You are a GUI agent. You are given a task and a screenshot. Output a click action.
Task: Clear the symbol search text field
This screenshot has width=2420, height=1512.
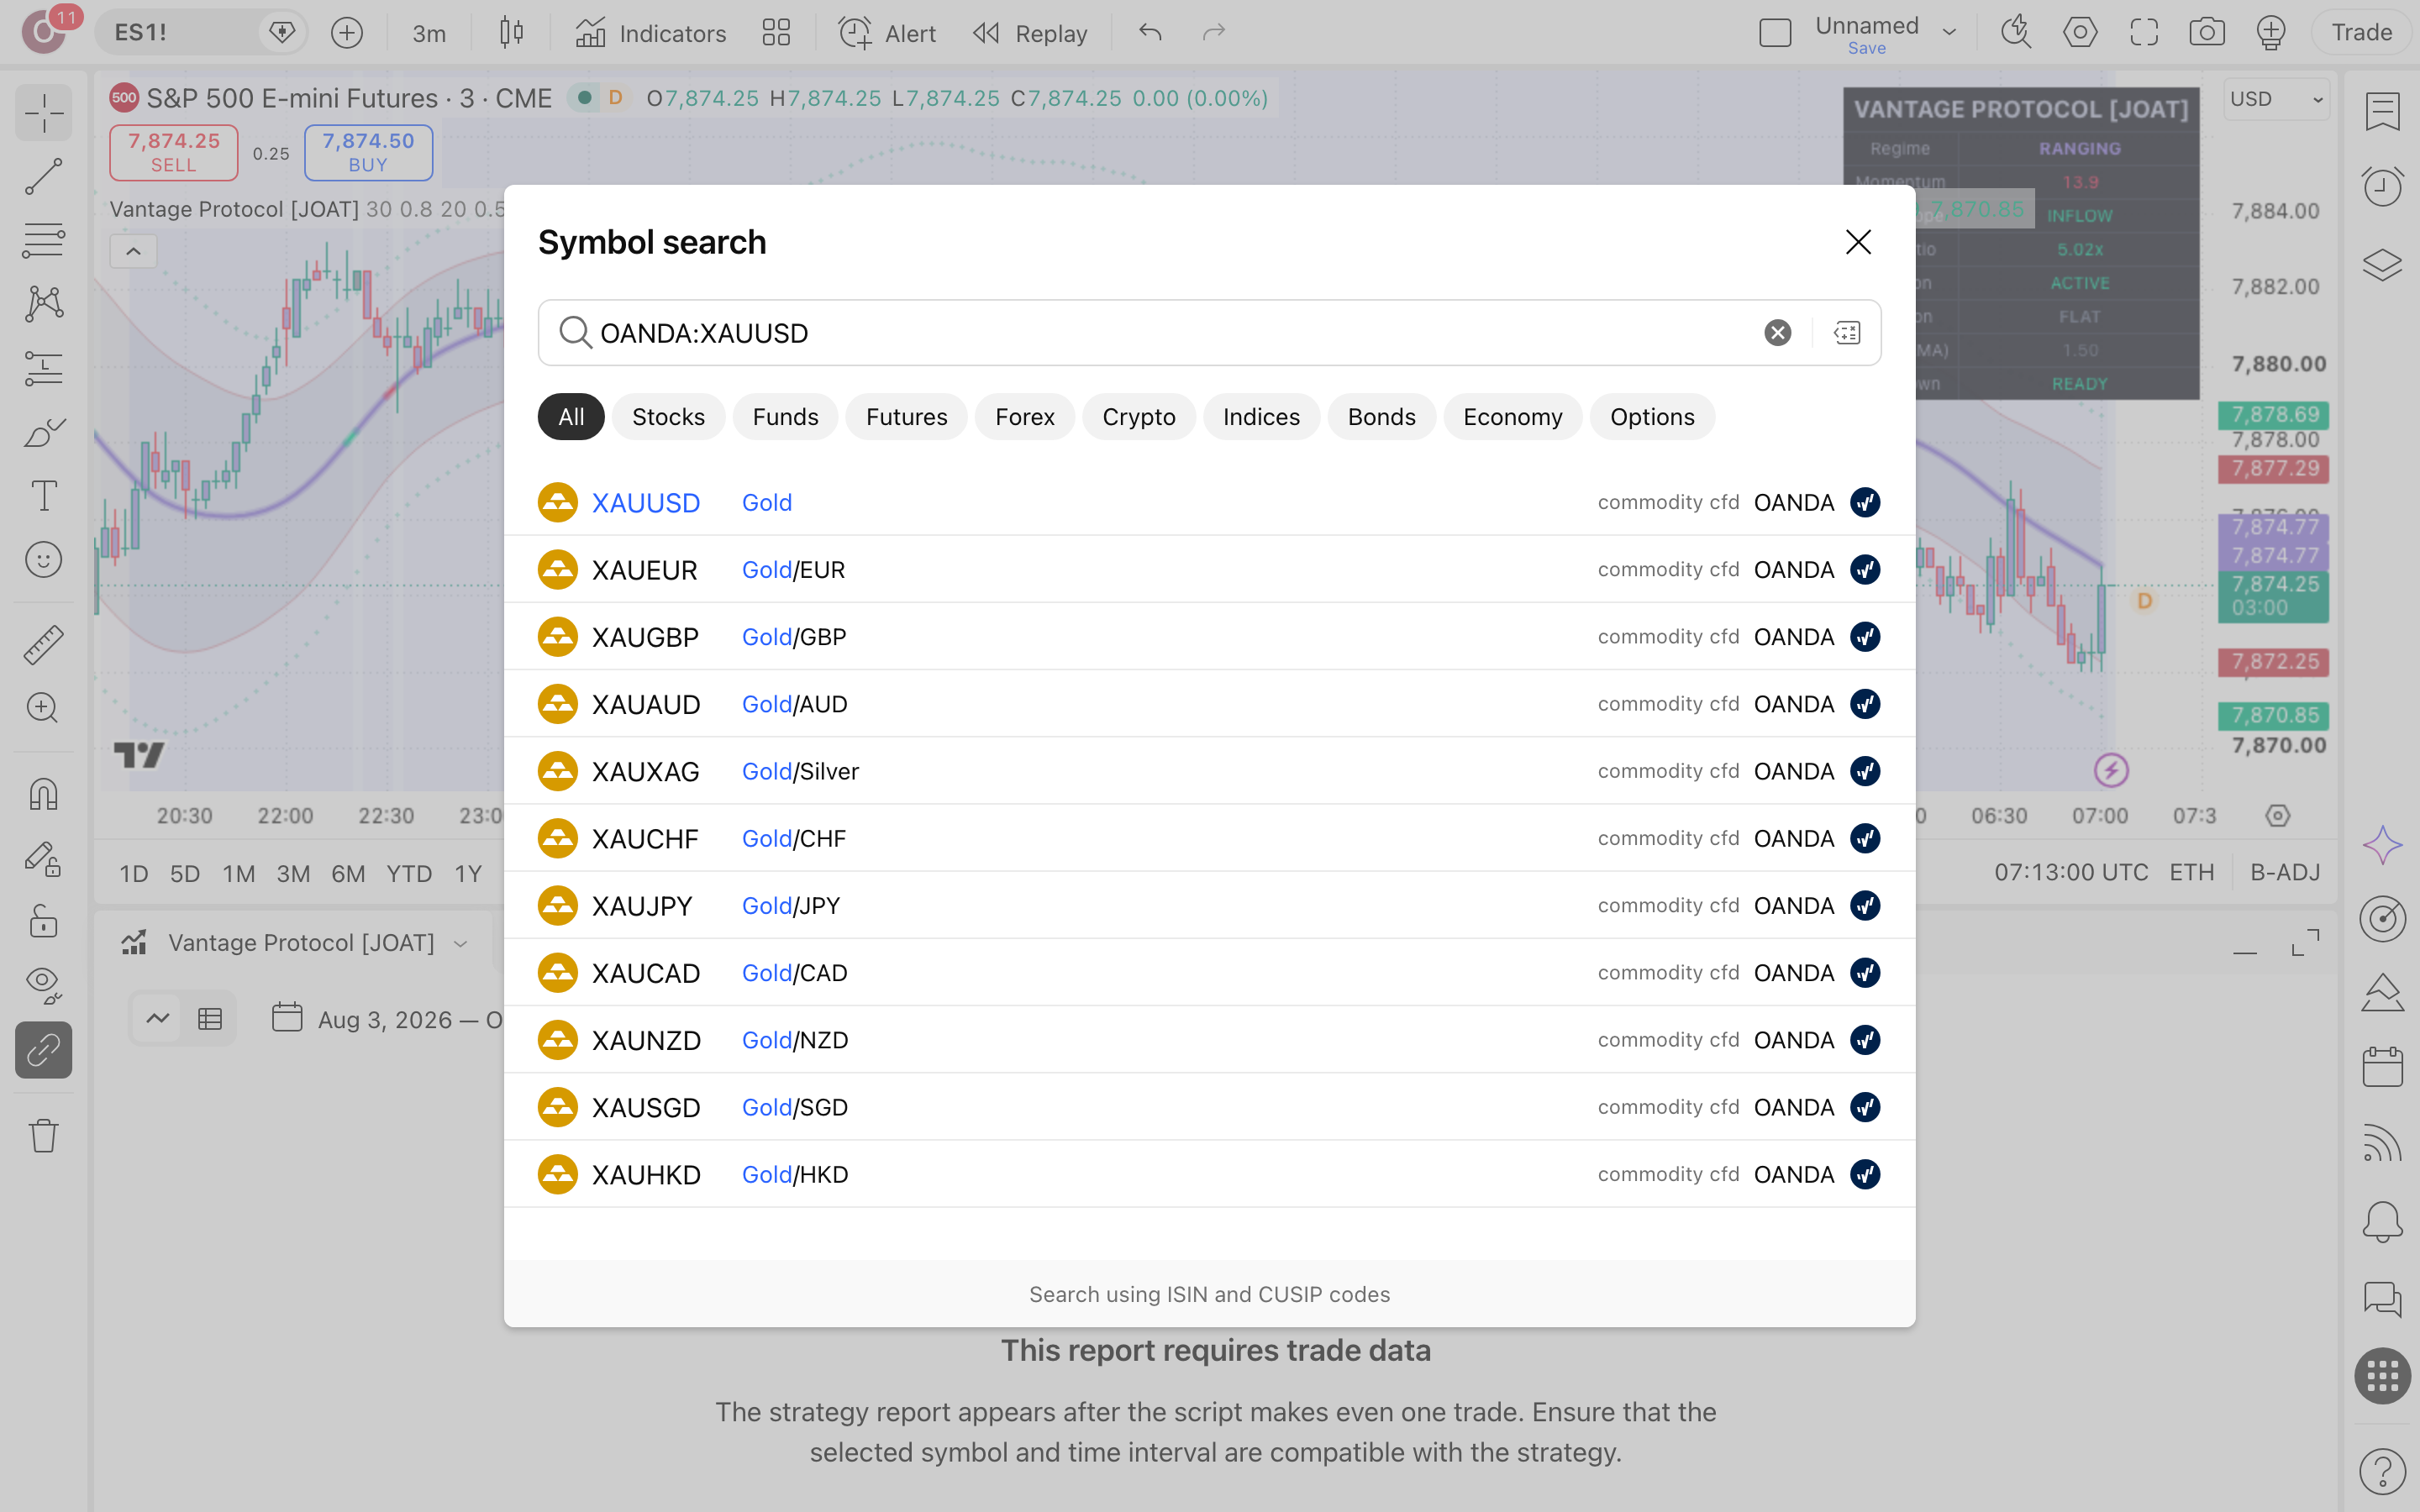[x=1777, y=333]
